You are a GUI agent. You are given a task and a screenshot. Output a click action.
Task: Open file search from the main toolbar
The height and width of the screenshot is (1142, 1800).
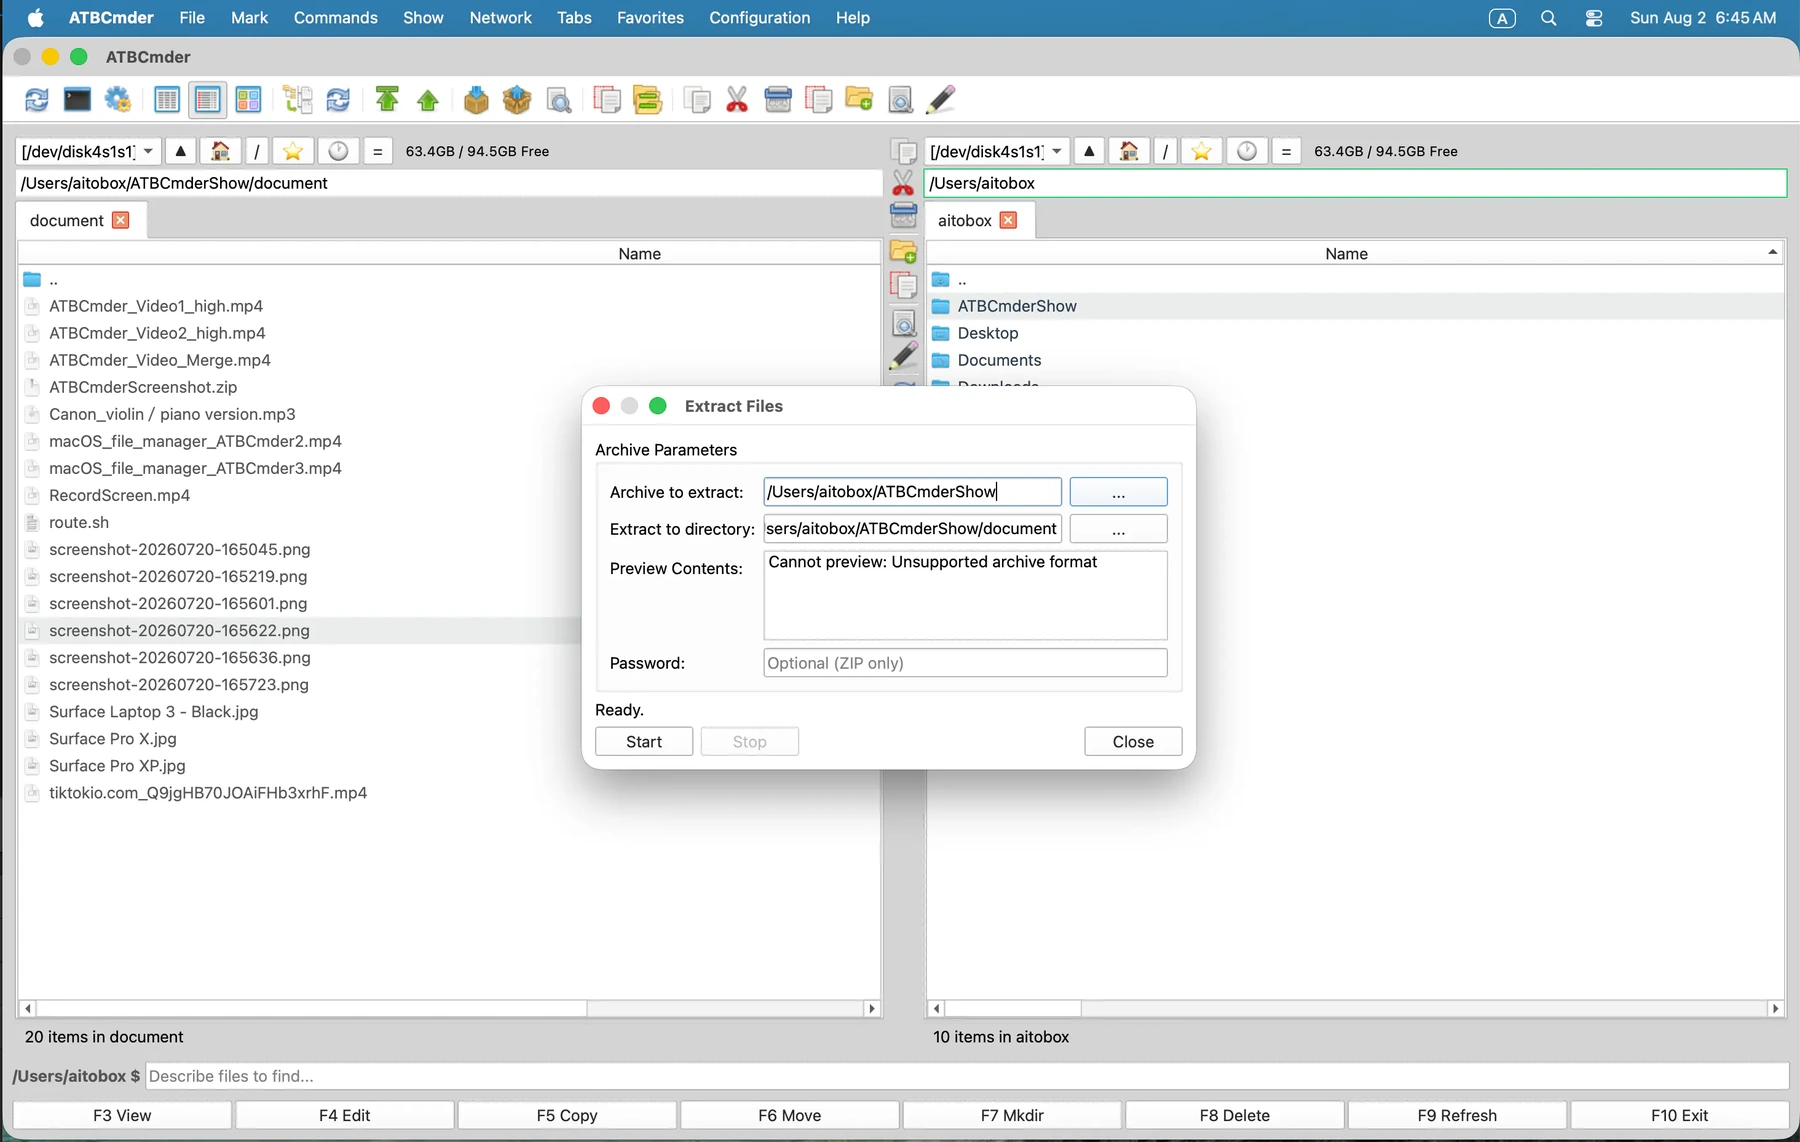(x=559, y=100)
